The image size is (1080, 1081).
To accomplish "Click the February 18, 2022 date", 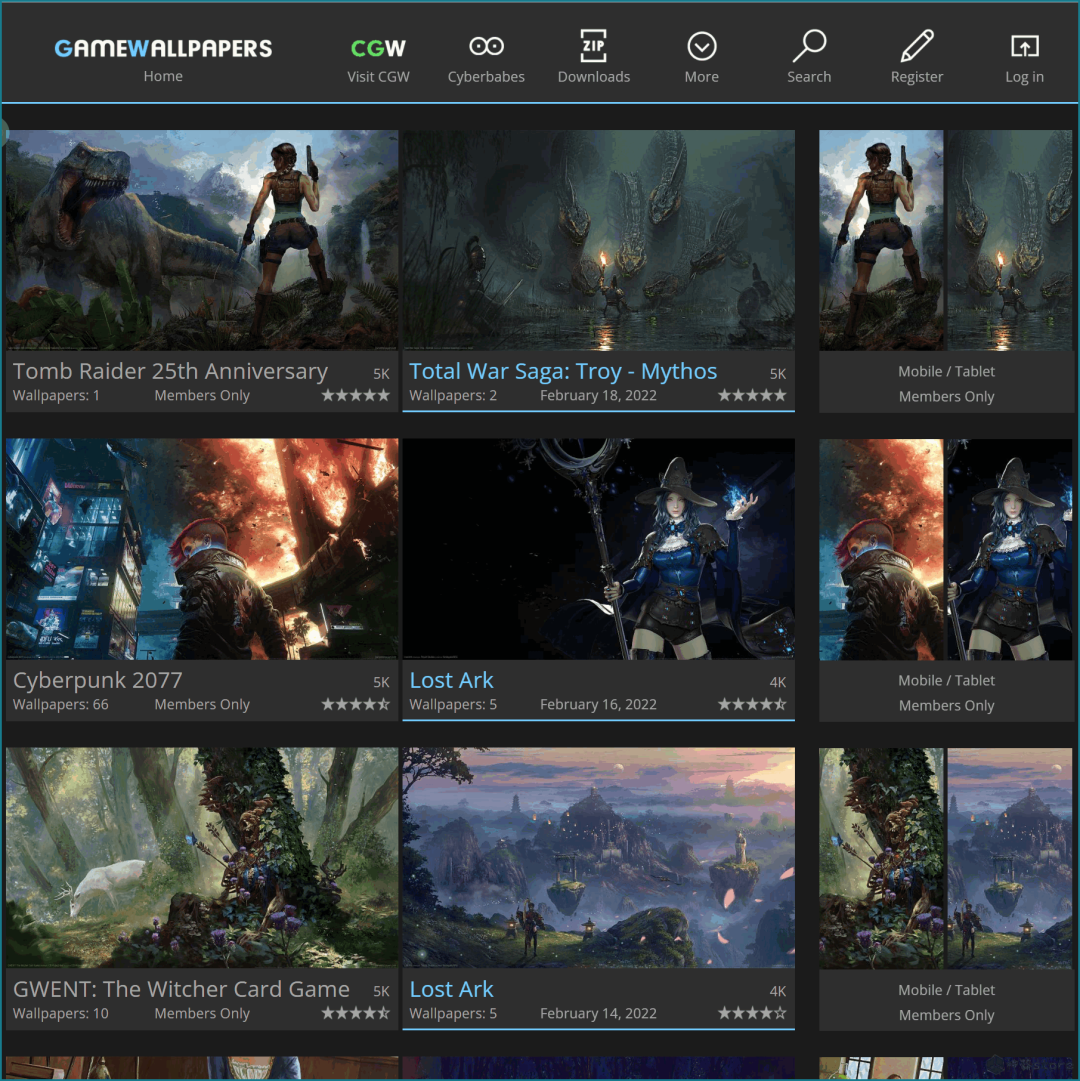I will click(598, 395).
